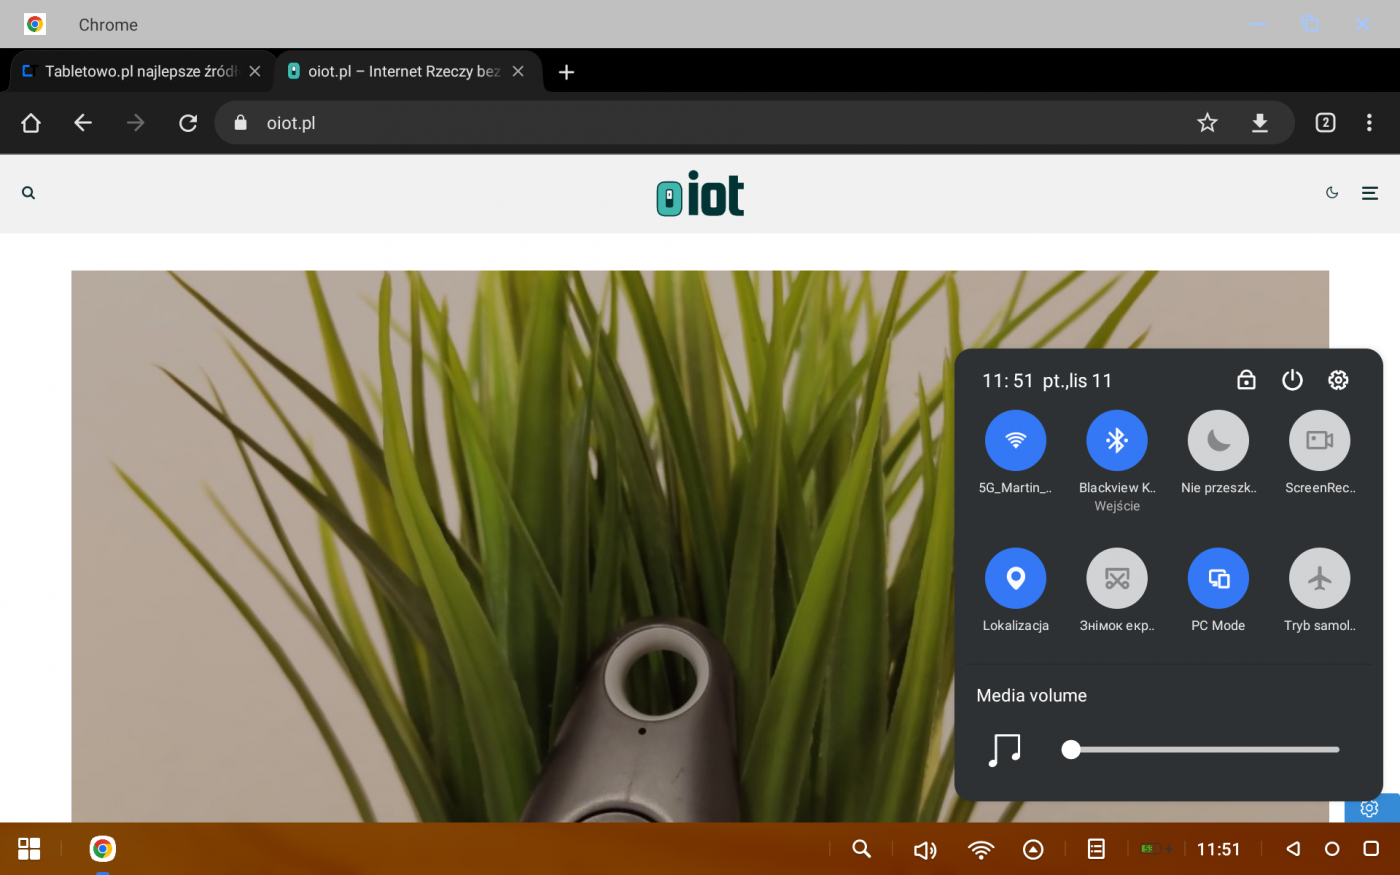
Task: Click the download icon in the toolbar
Action: (x=1259, y=123)
